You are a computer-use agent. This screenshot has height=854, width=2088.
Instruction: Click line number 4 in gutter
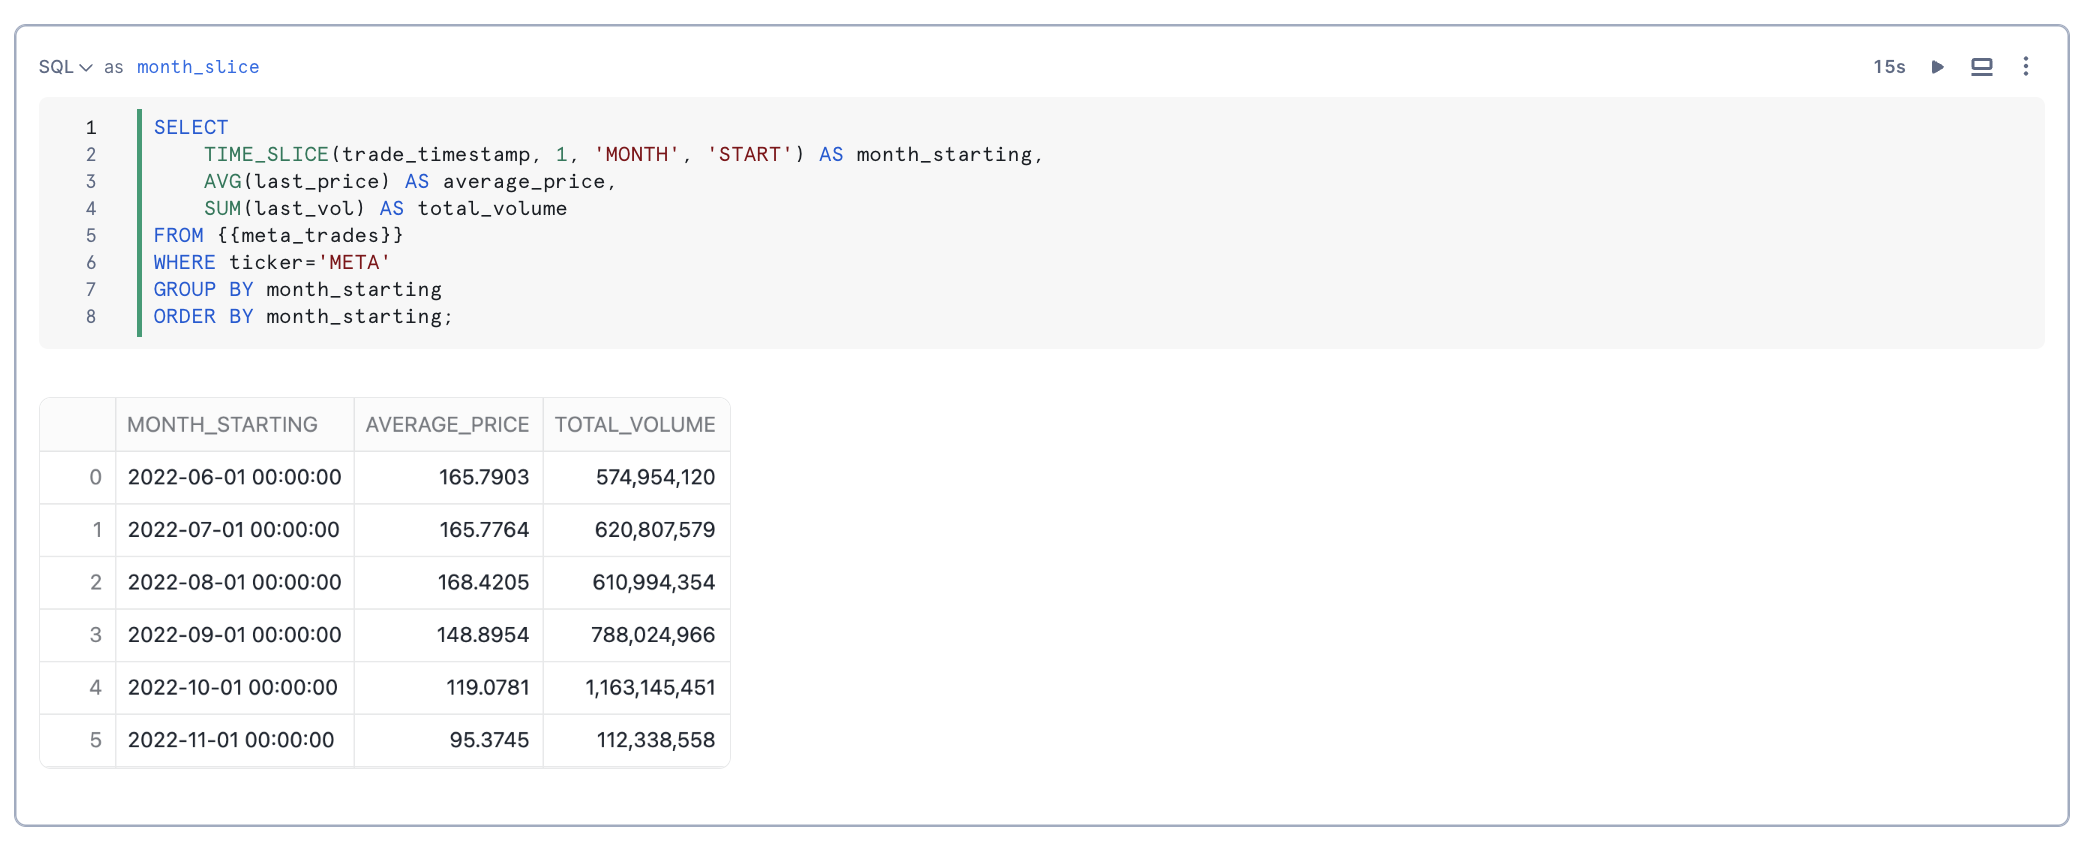91,209
